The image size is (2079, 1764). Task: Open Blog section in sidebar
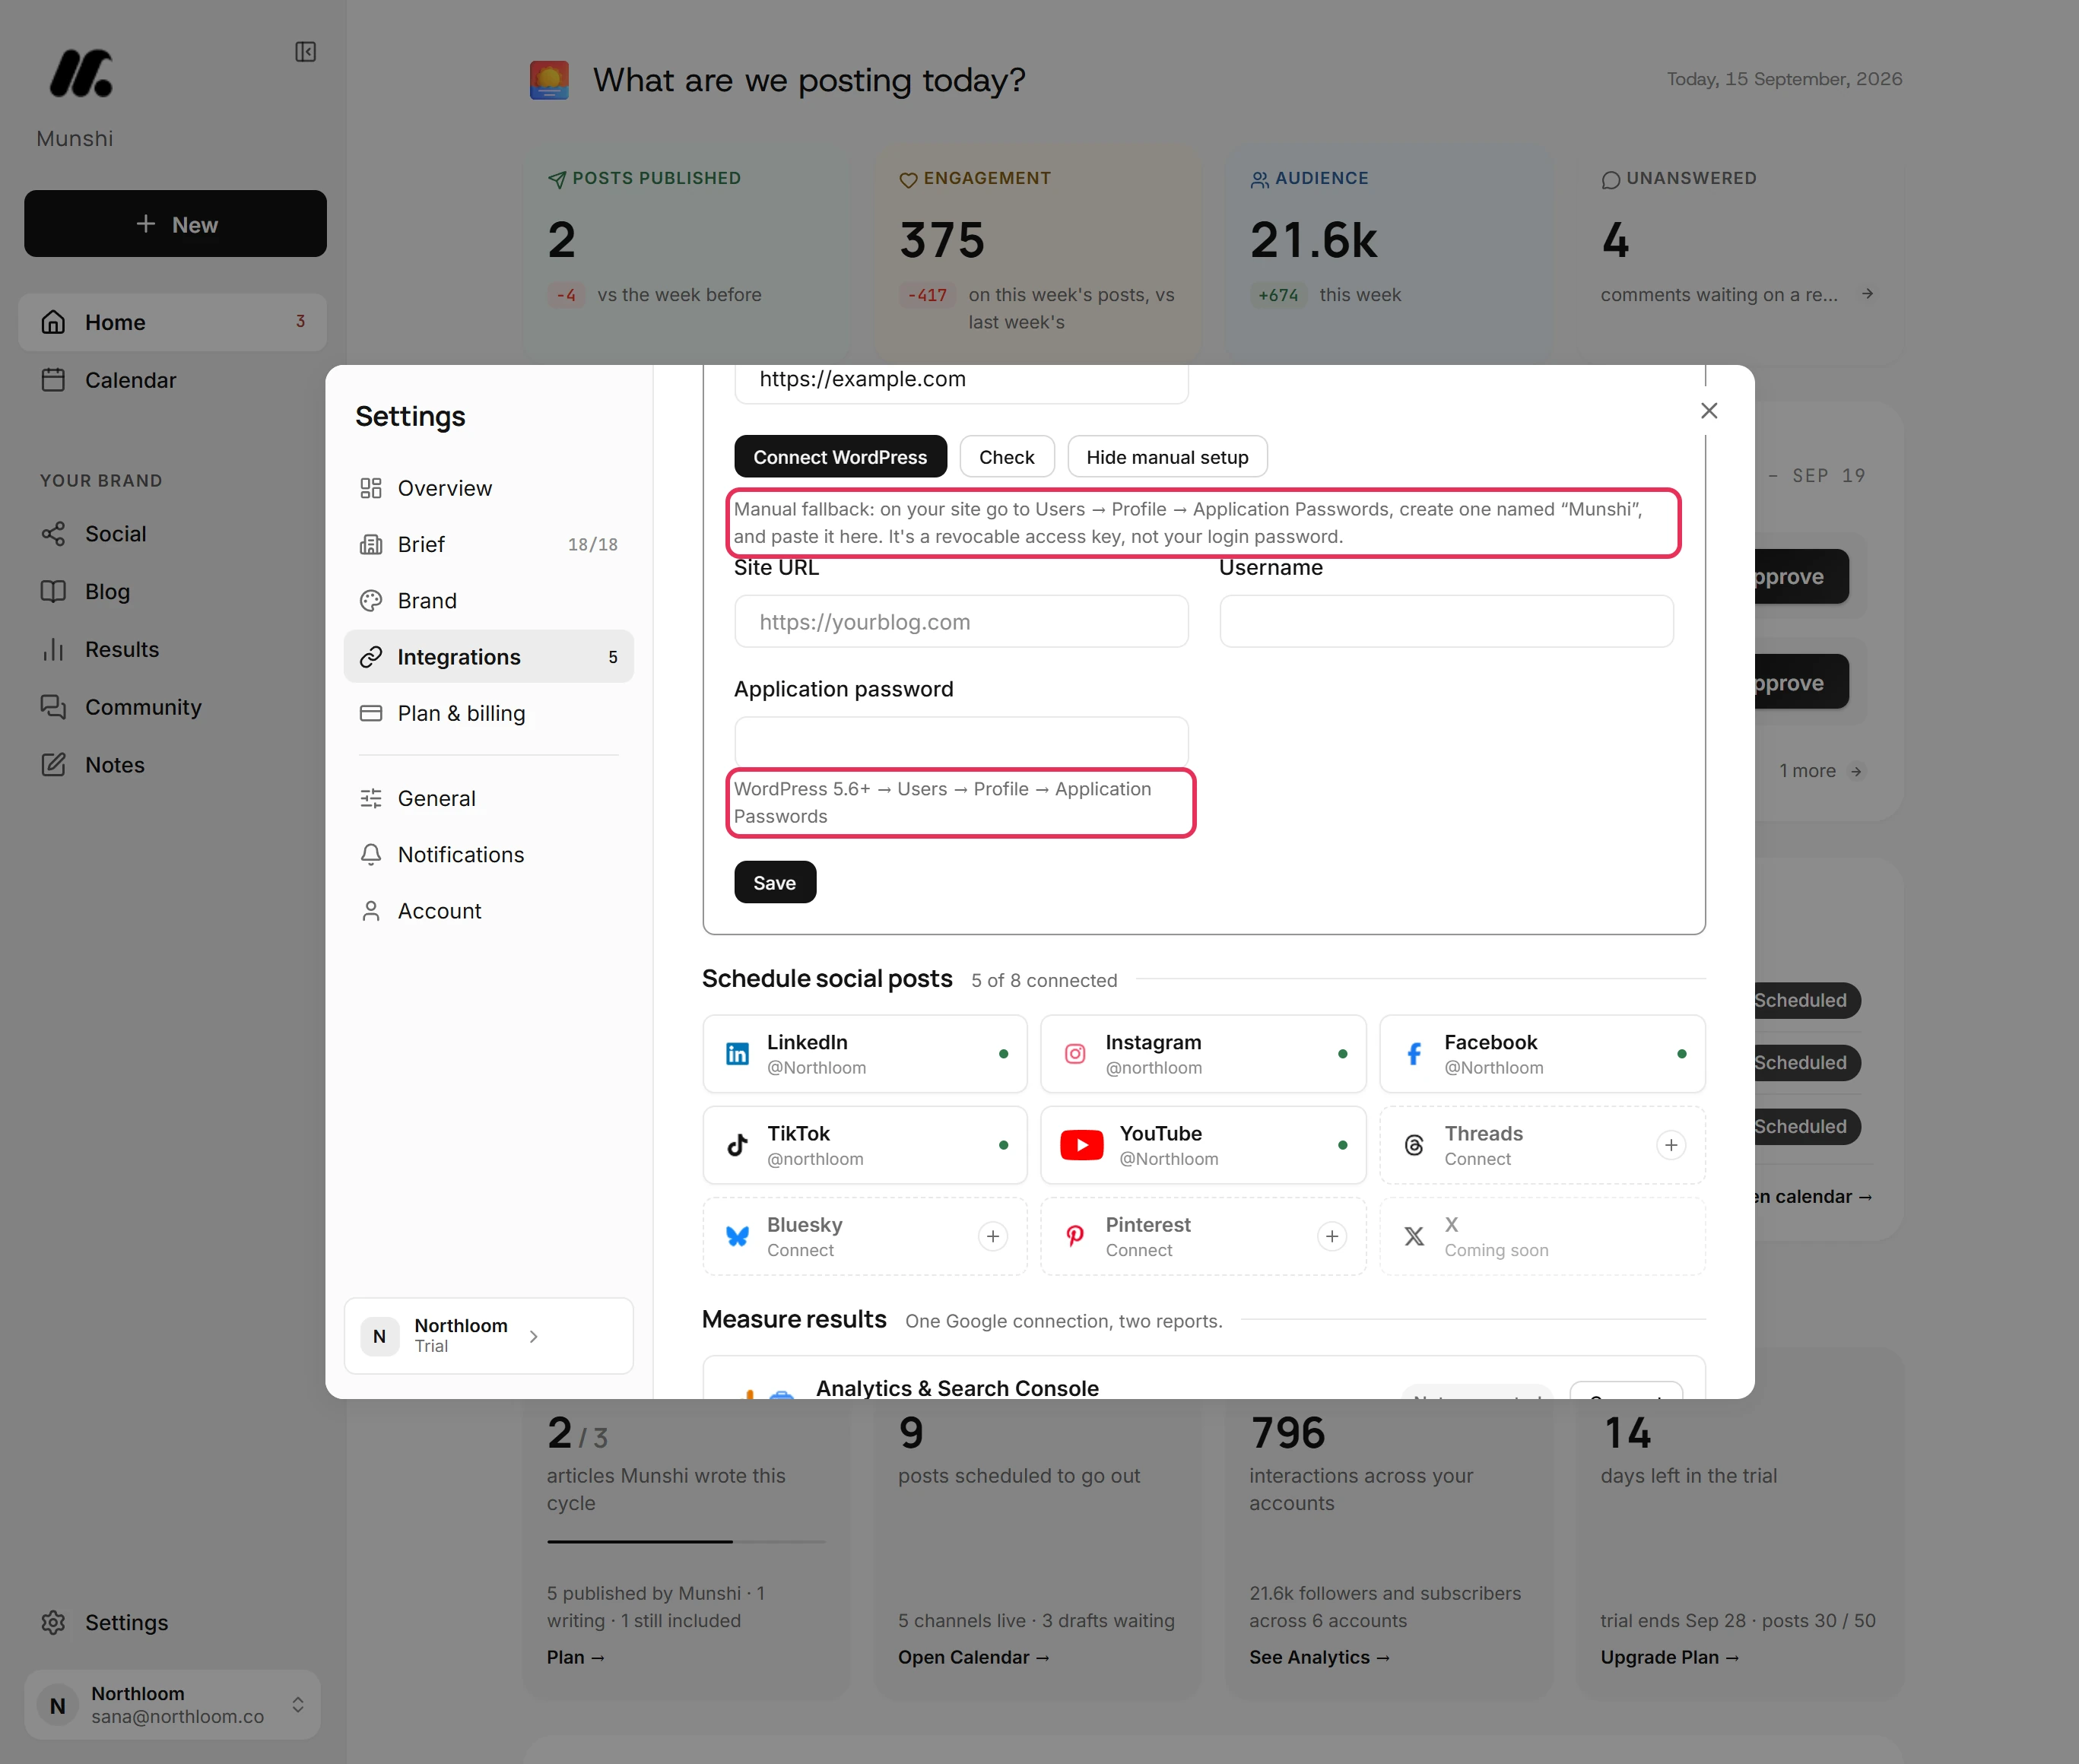click(x=172, y=592)
